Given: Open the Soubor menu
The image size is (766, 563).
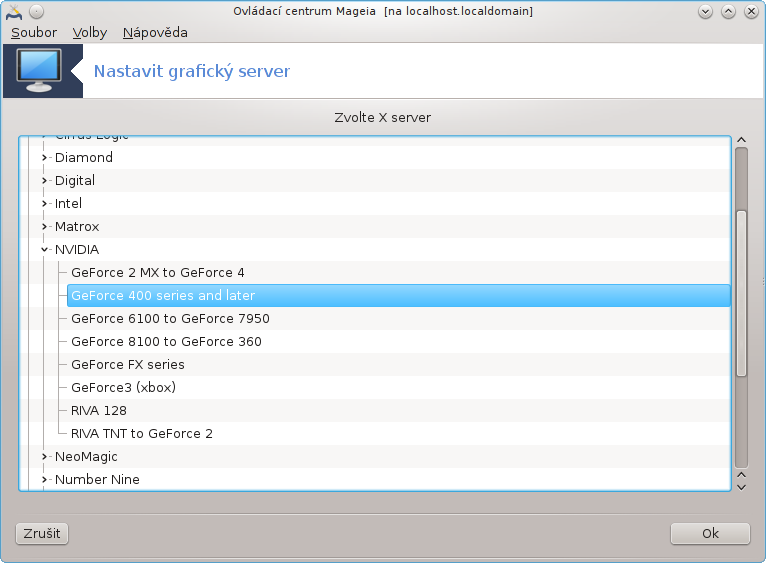Looking at the screenshot, I should (34, 32).
